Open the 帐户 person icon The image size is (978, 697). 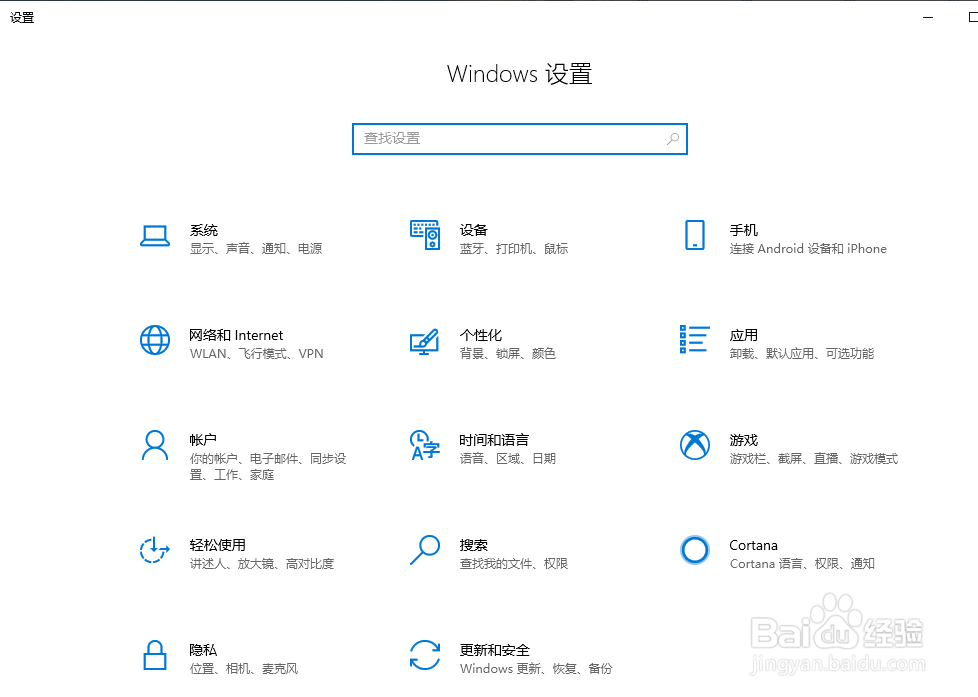point(155,445)
